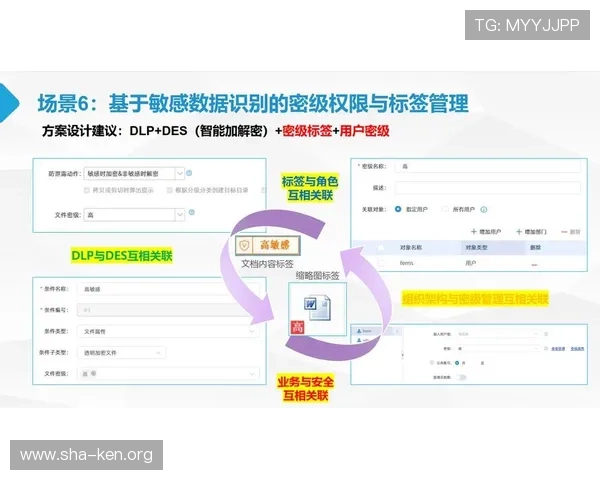
Task: Click the 缩略图标签 caption
Action: click(318, 275)
